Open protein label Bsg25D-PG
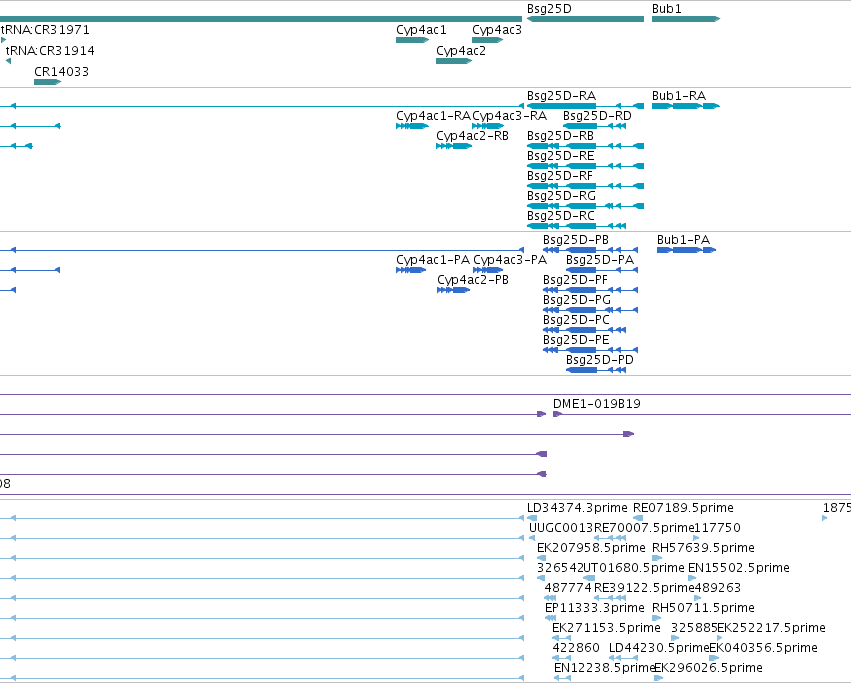Image resolution: width=851 pixels, height=683 pixels. point(577,300)
